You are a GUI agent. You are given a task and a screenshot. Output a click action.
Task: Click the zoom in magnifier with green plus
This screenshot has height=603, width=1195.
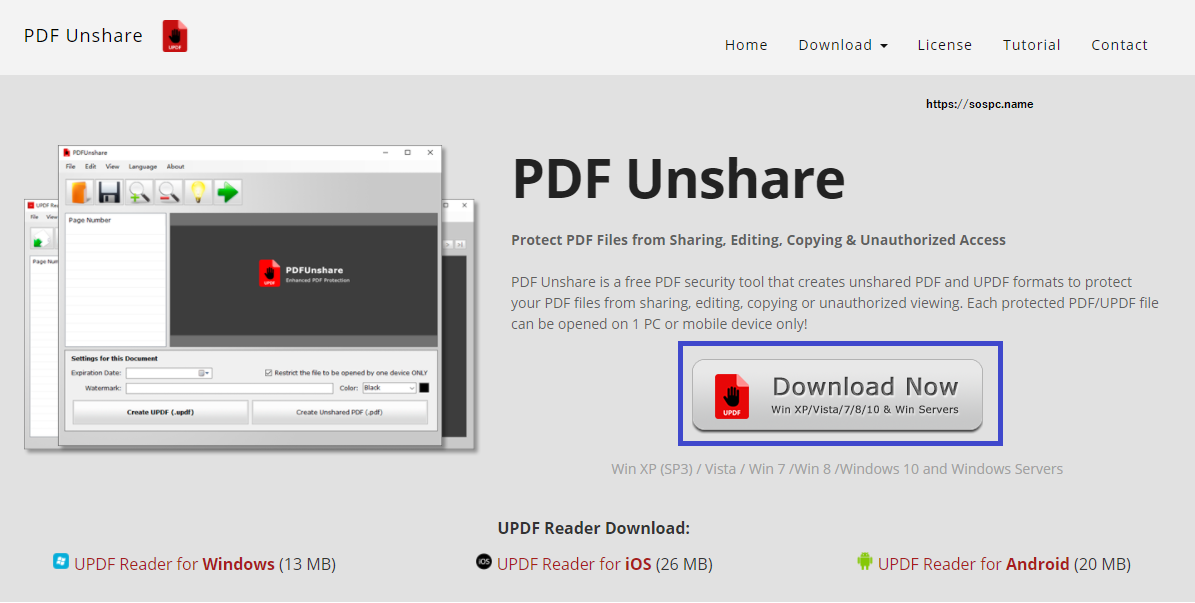(139, 192)
